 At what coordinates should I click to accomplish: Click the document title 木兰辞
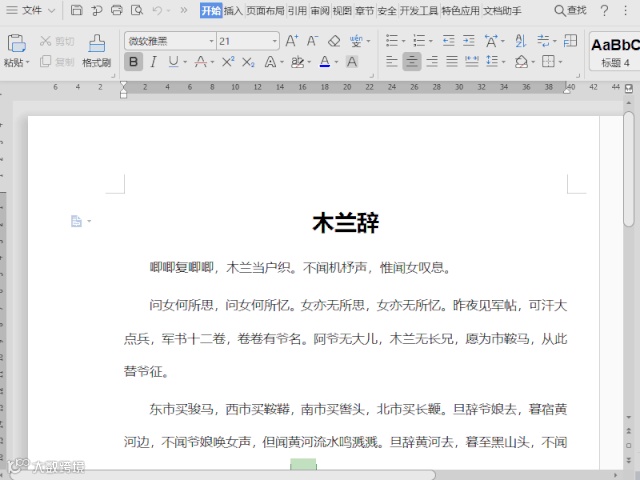pos(346,223)
